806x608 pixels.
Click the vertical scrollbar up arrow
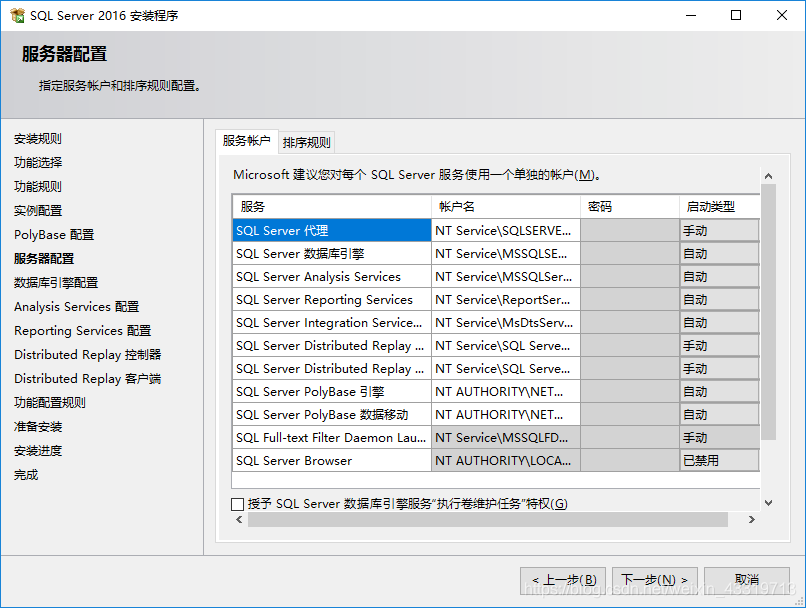[768, 176]
